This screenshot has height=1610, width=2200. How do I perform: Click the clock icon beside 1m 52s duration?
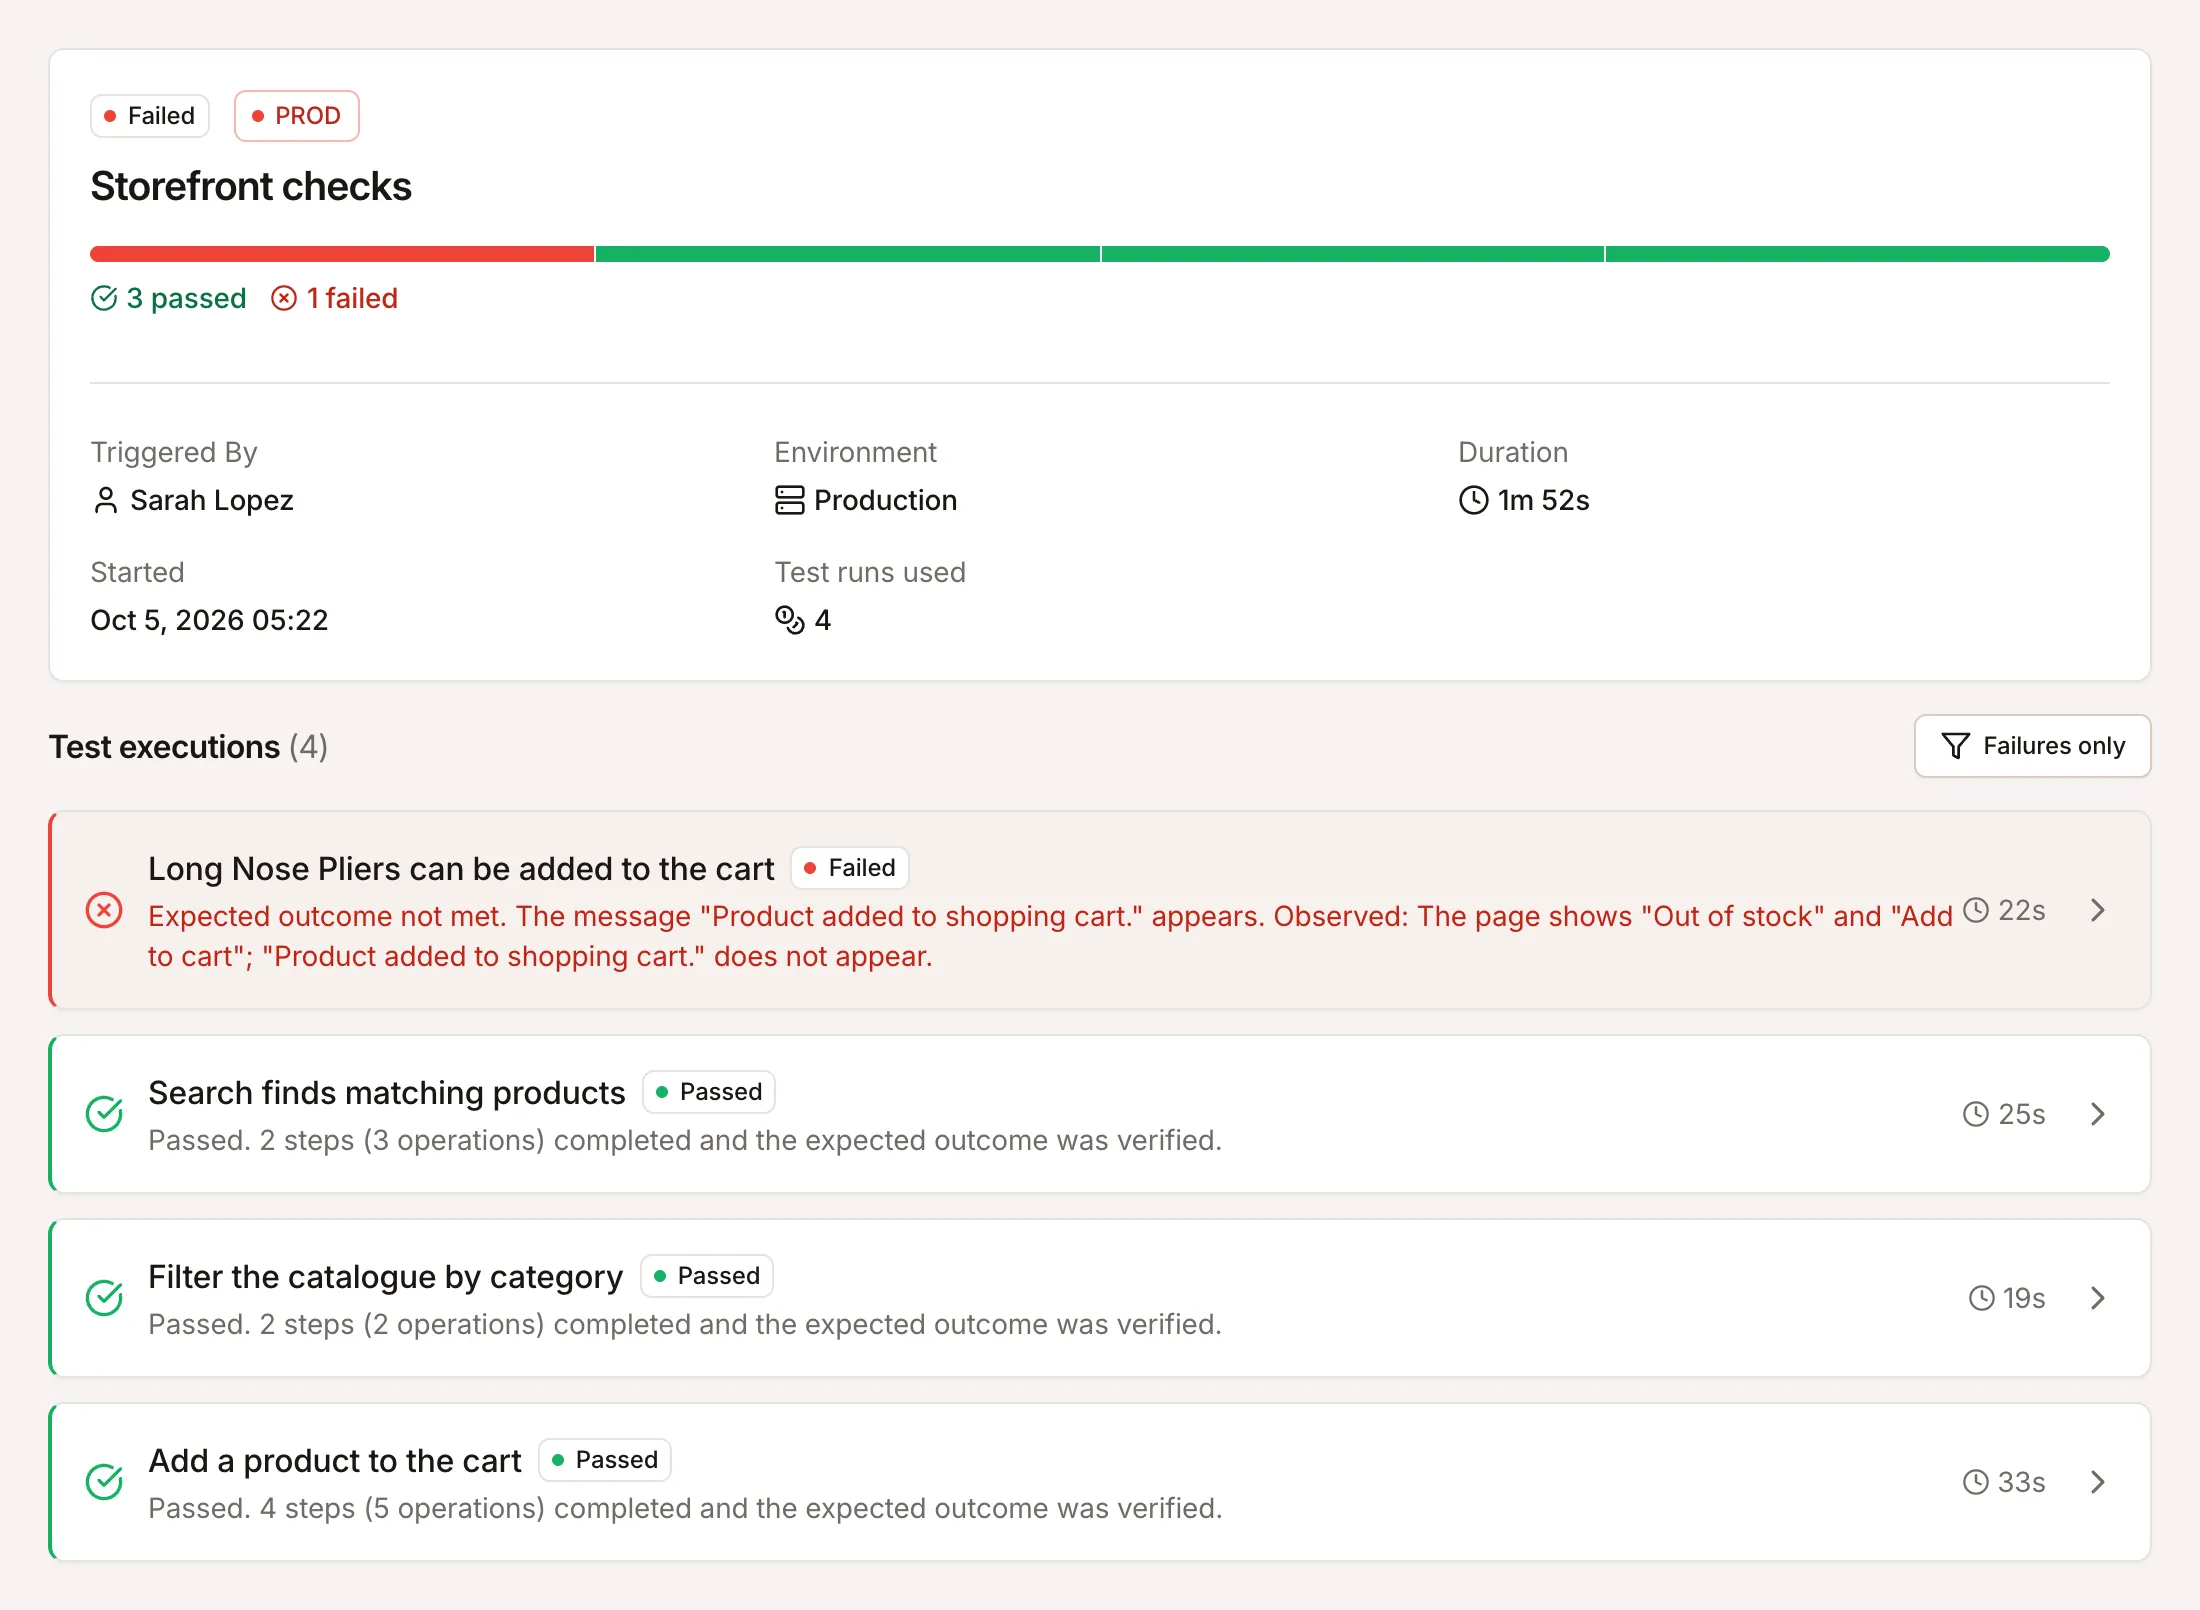(1474, 500)
